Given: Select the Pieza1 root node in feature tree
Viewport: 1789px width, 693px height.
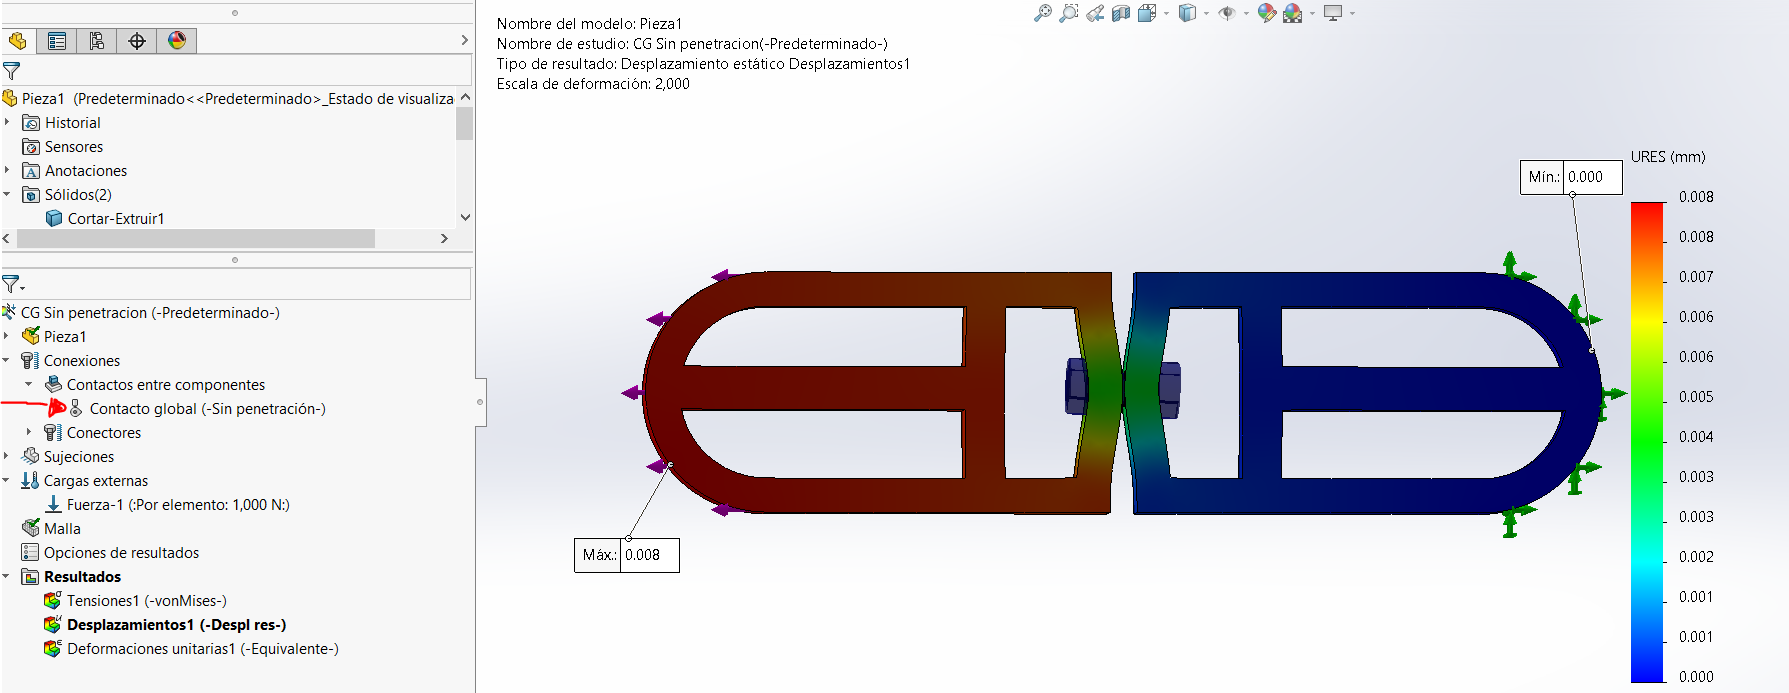Looking at the screenshot, I should tap(230, 99).
